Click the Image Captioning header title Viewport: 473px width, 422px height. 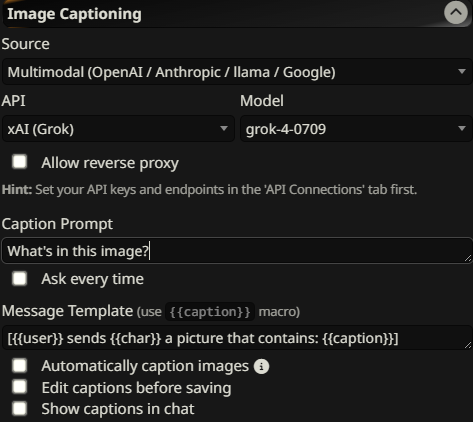coord(74,14)
